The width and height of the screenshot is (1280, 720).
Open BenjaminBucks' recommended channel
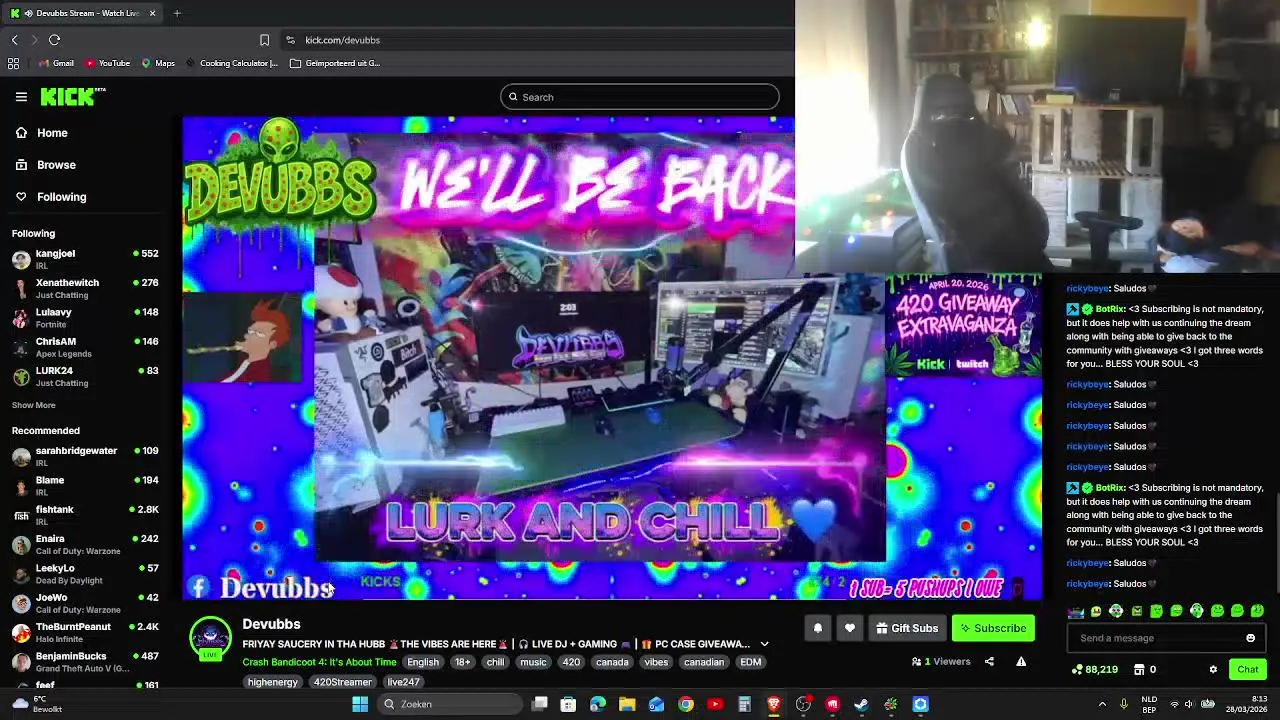click(x=85, y=661)
